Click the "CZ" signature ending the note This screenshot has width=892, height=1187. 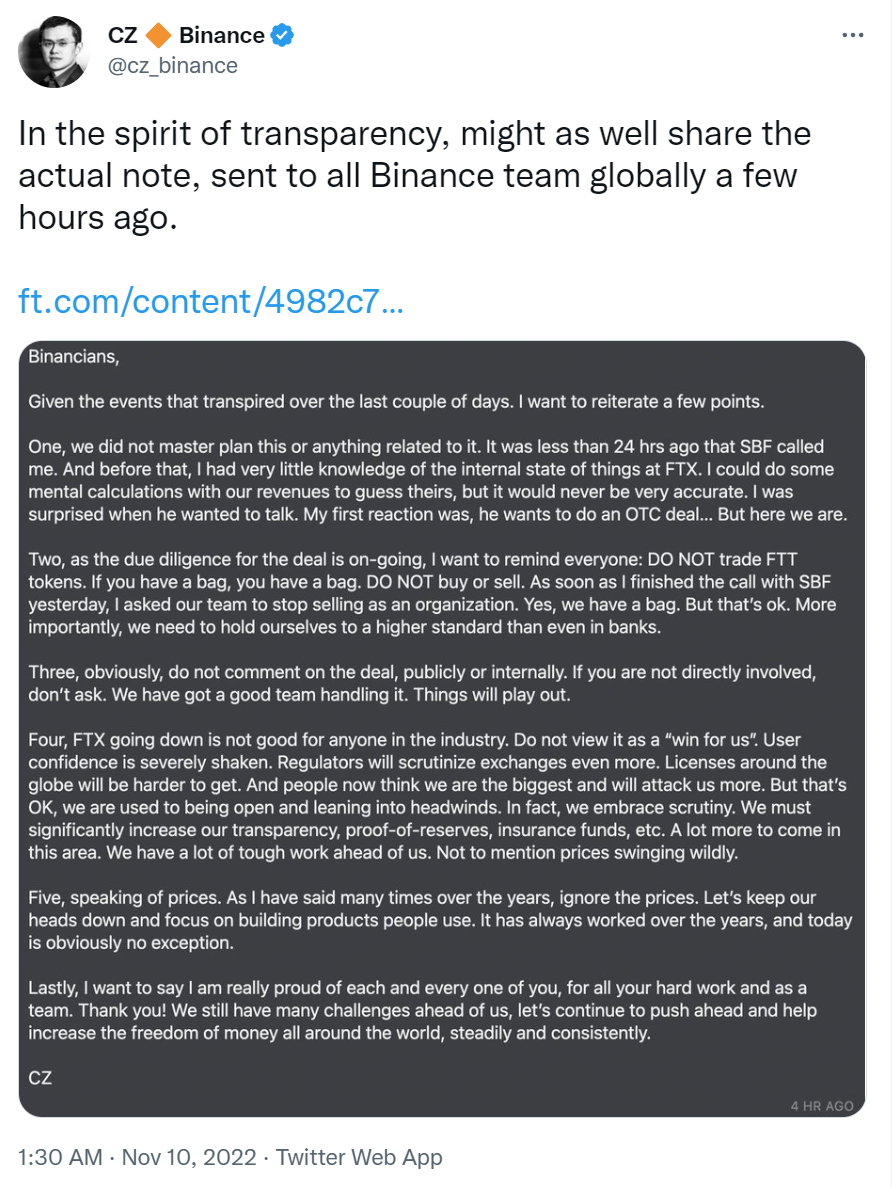(40, 1079)
